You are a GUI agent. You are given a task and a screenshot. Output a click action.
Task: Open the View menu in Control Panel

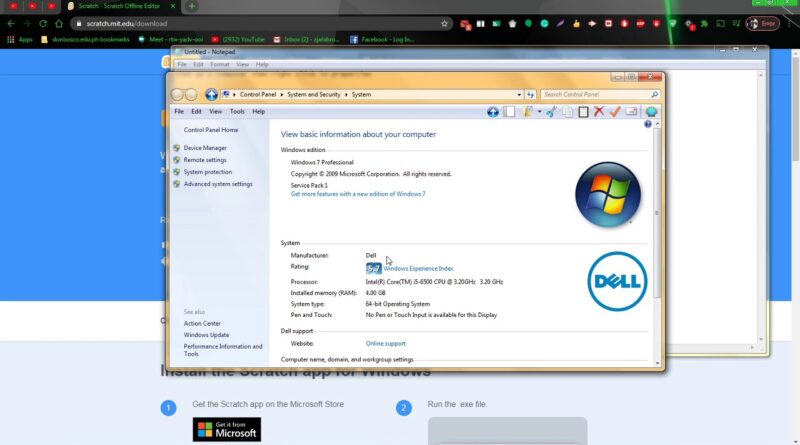click(x=215, y=111)
